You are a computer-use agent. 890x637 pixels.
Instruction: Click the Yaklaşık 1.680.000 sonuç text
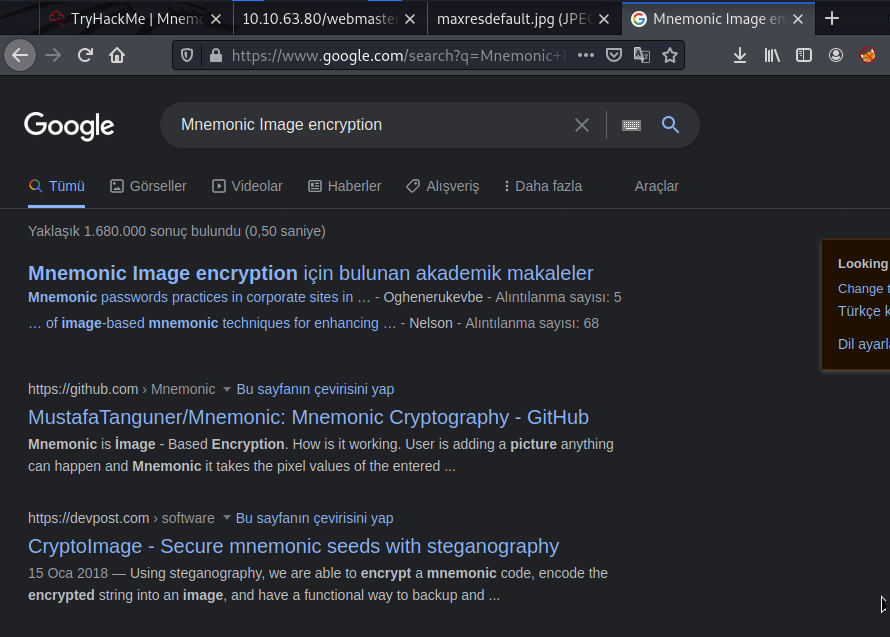(x=177, y=231)
